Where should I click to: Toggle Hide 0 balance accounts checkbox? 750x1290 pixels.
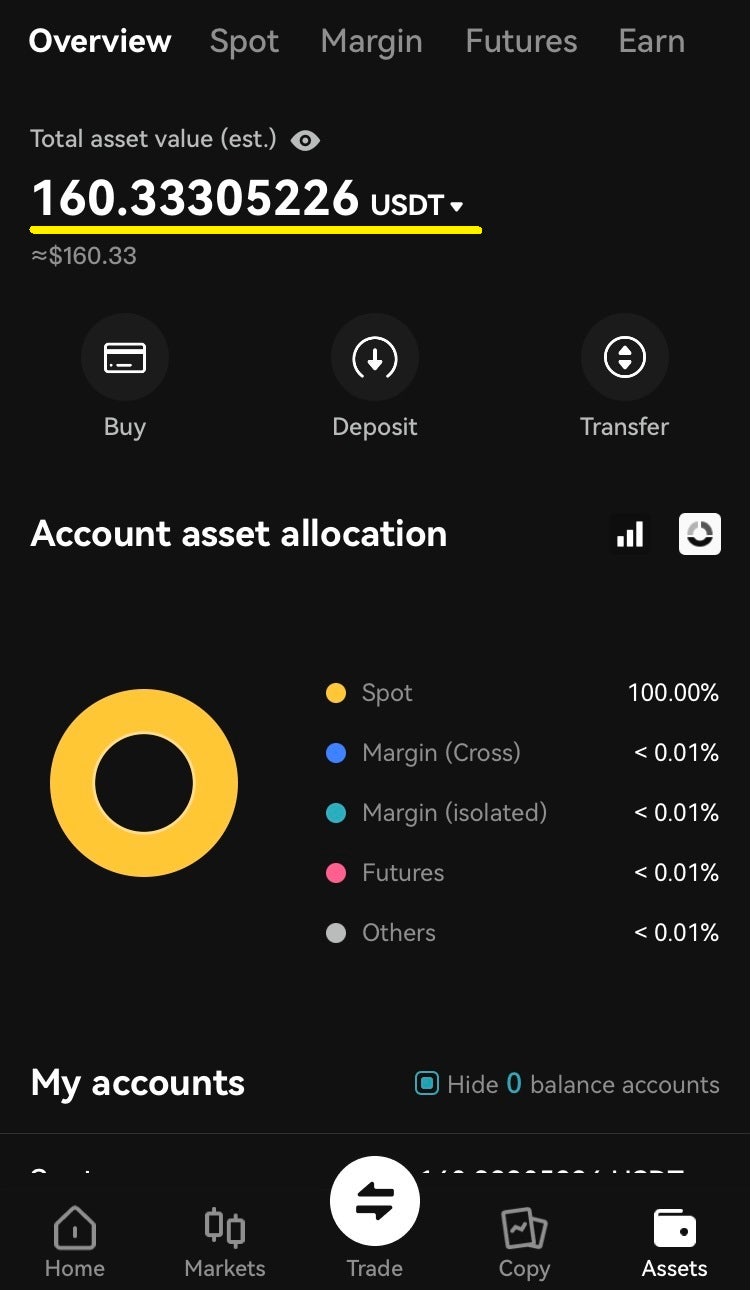click(427, 1084)
